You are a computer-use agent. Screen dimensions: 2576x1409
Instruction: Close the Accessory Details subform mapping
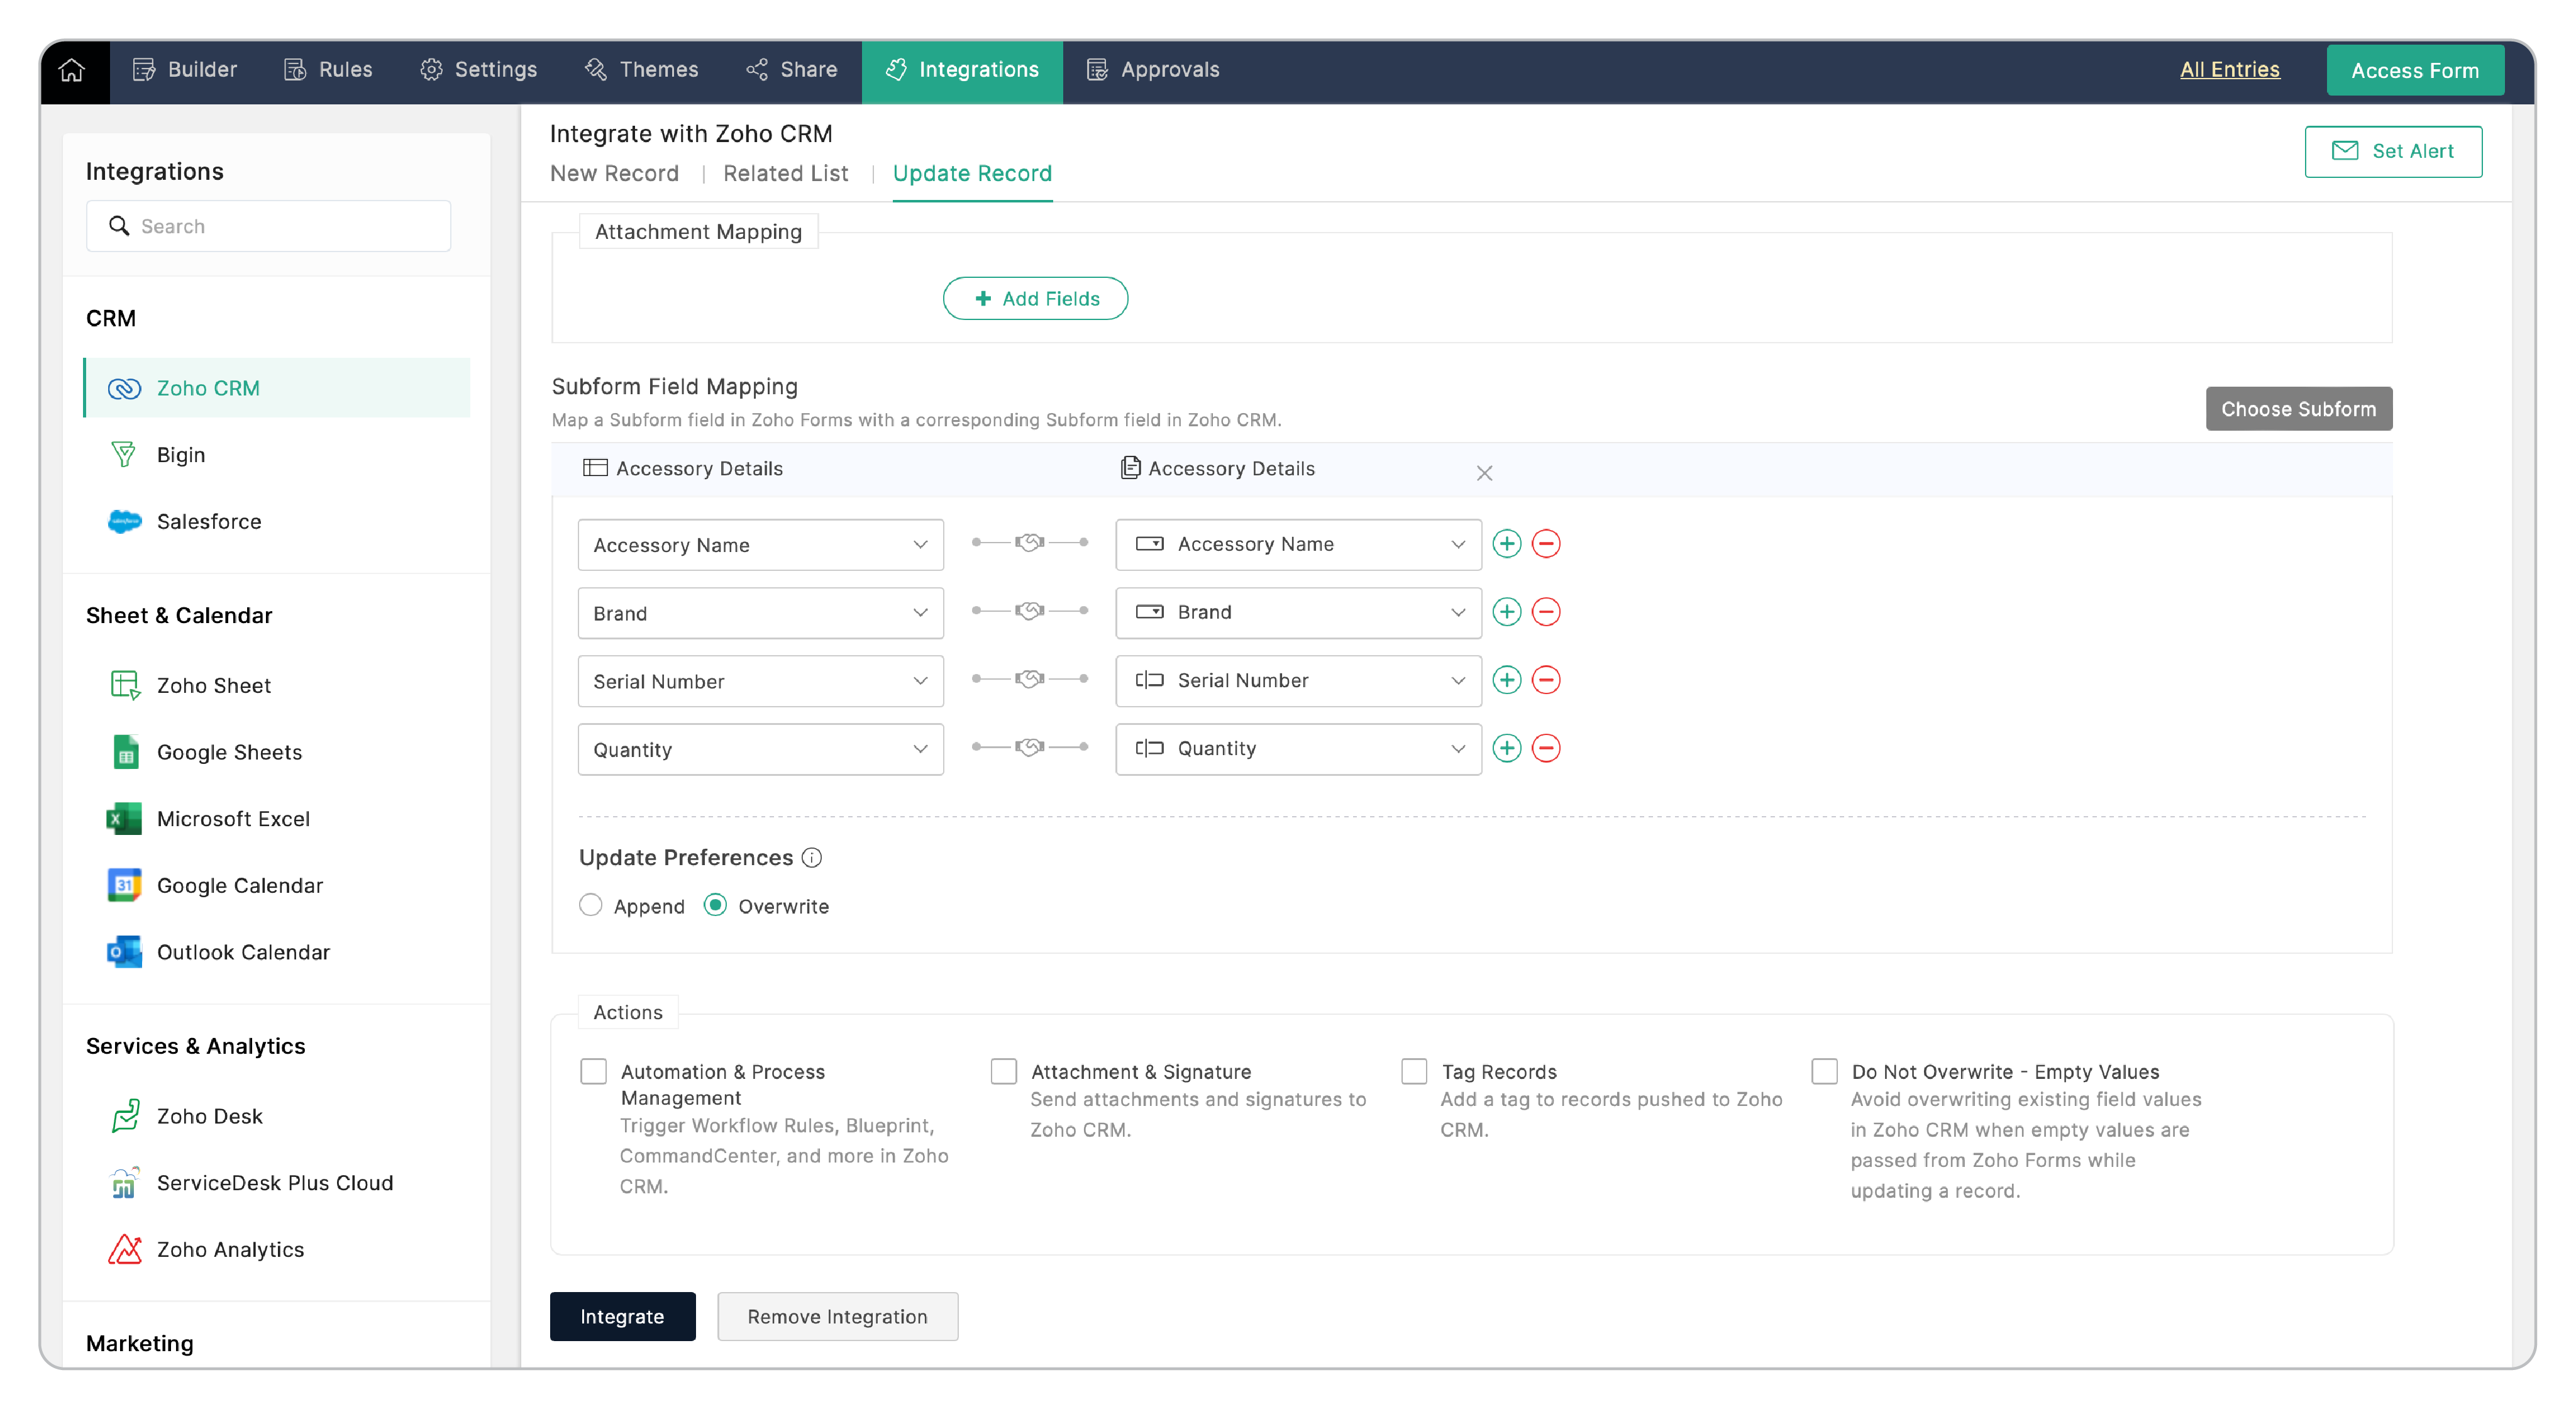[1484, 473]
